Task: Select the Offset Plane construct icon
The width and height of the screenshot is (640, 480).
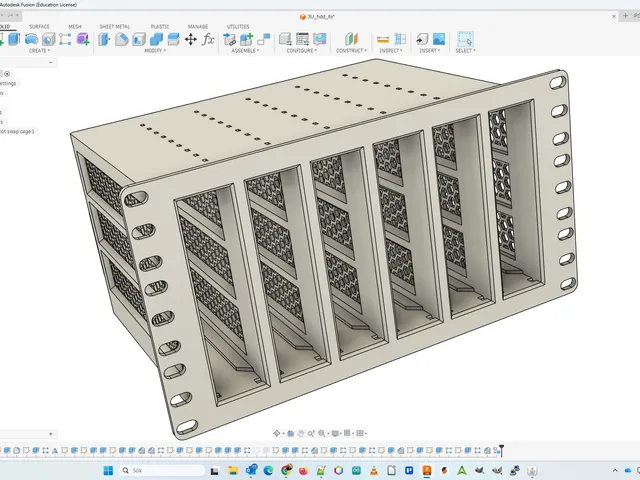Action: [351, 39]
